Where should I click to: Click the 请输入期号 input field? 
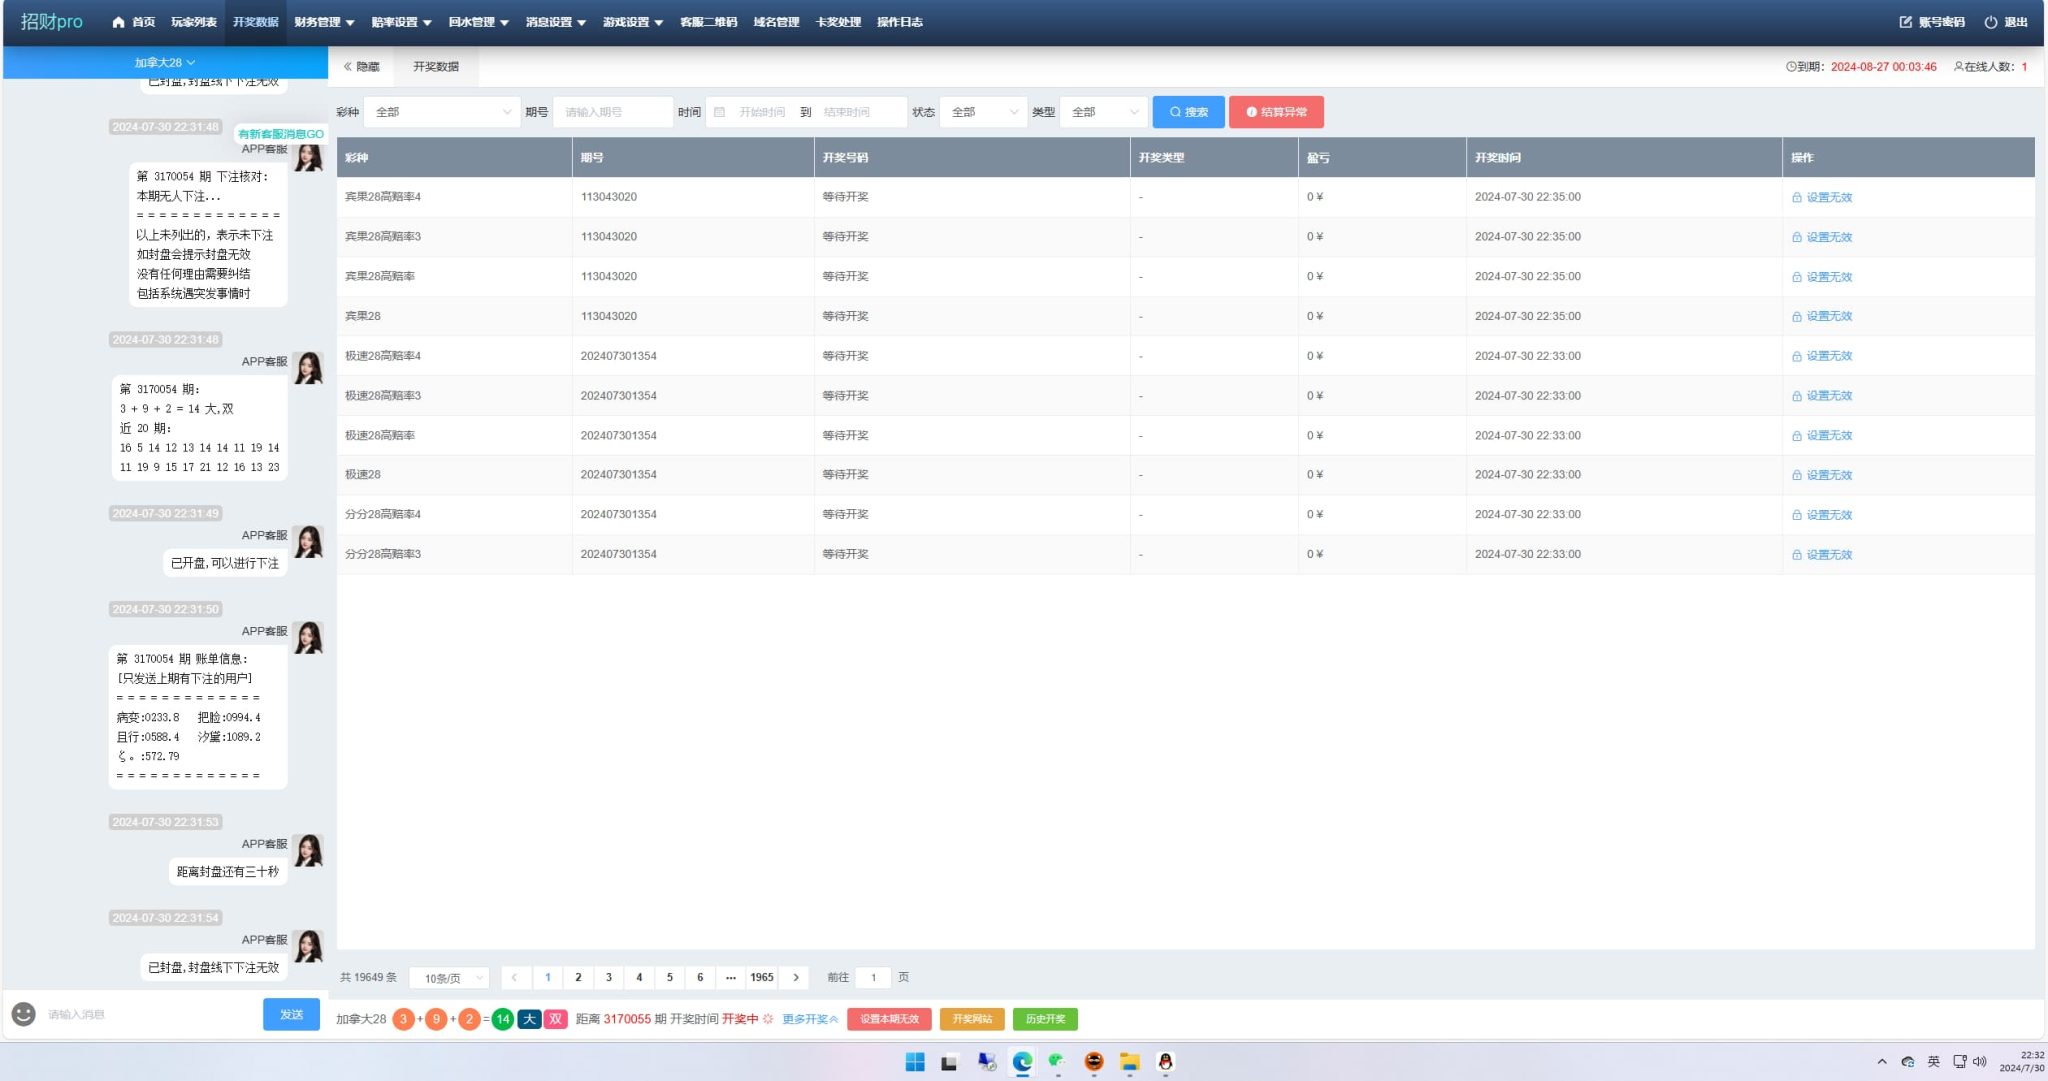click(x=612, y=112)
